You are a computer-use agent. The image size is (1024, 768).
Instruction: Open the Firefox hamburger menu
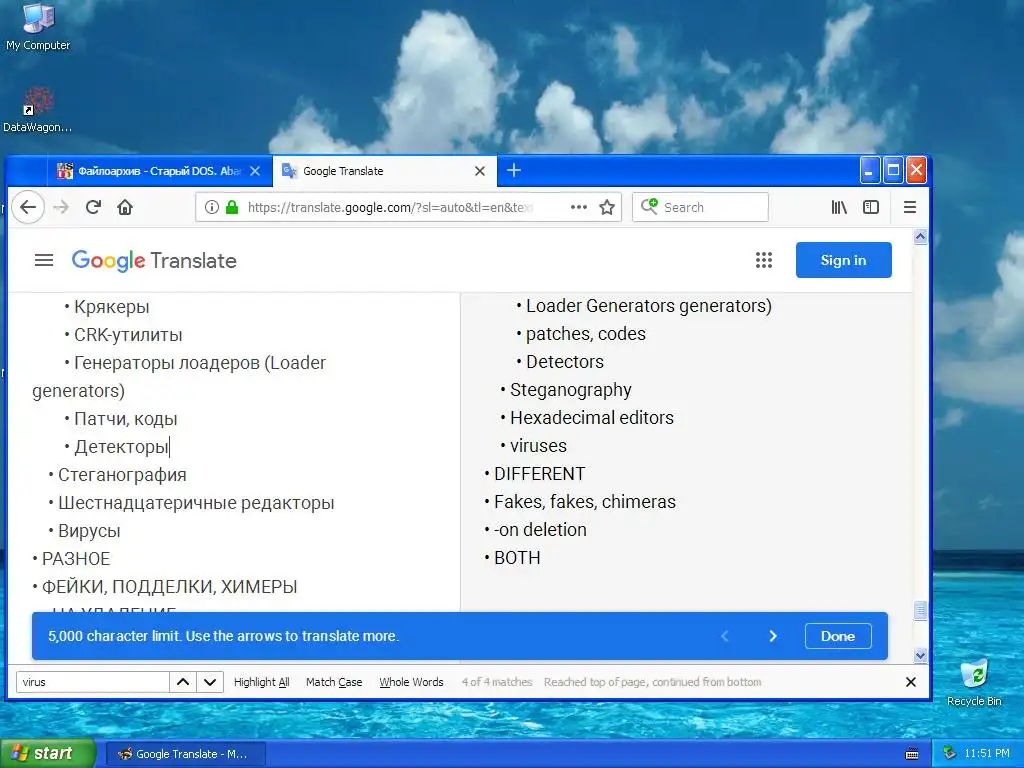(x=910, y=207)
